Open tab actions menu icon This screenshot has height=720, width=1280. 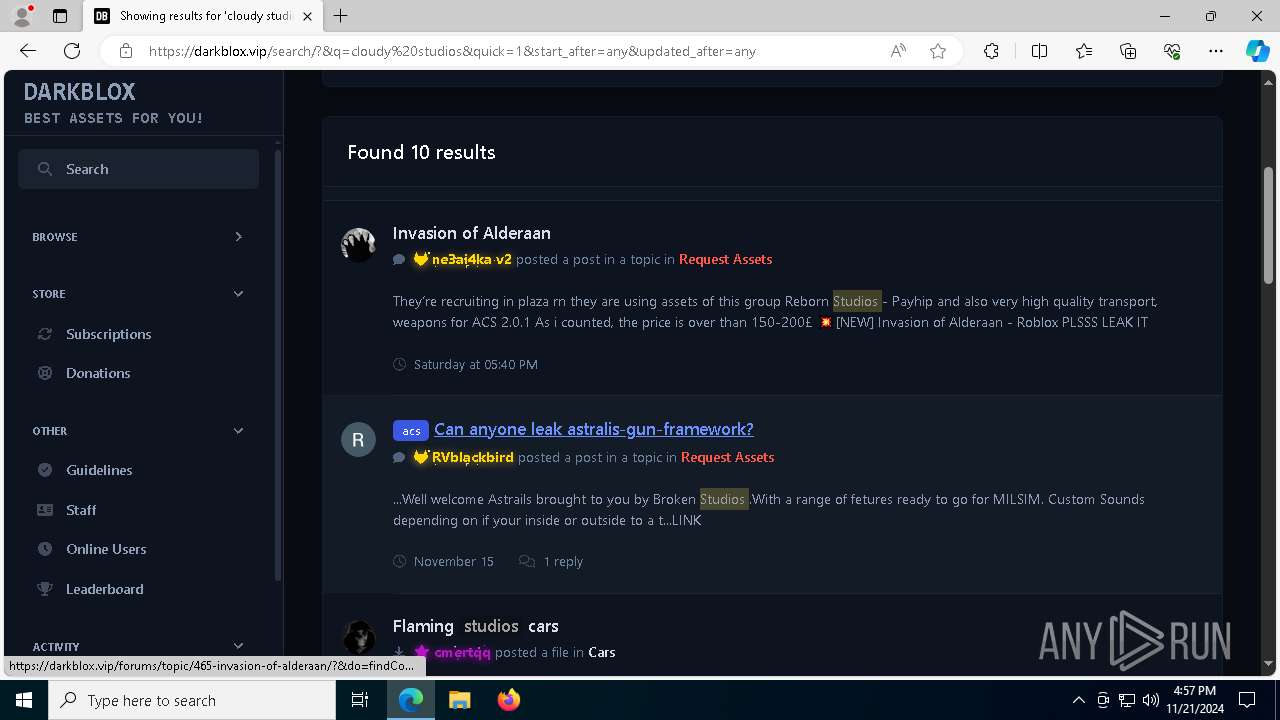coord(60,16)
